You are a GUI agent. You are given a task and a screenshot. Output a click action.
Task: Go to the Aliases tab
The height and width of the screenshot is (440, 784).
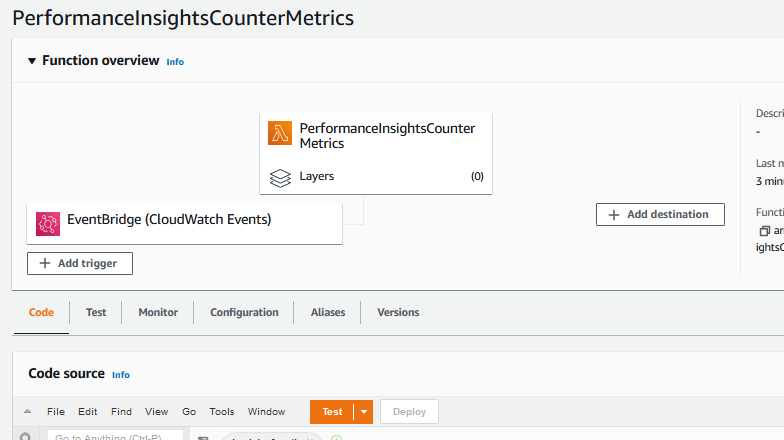328,312
